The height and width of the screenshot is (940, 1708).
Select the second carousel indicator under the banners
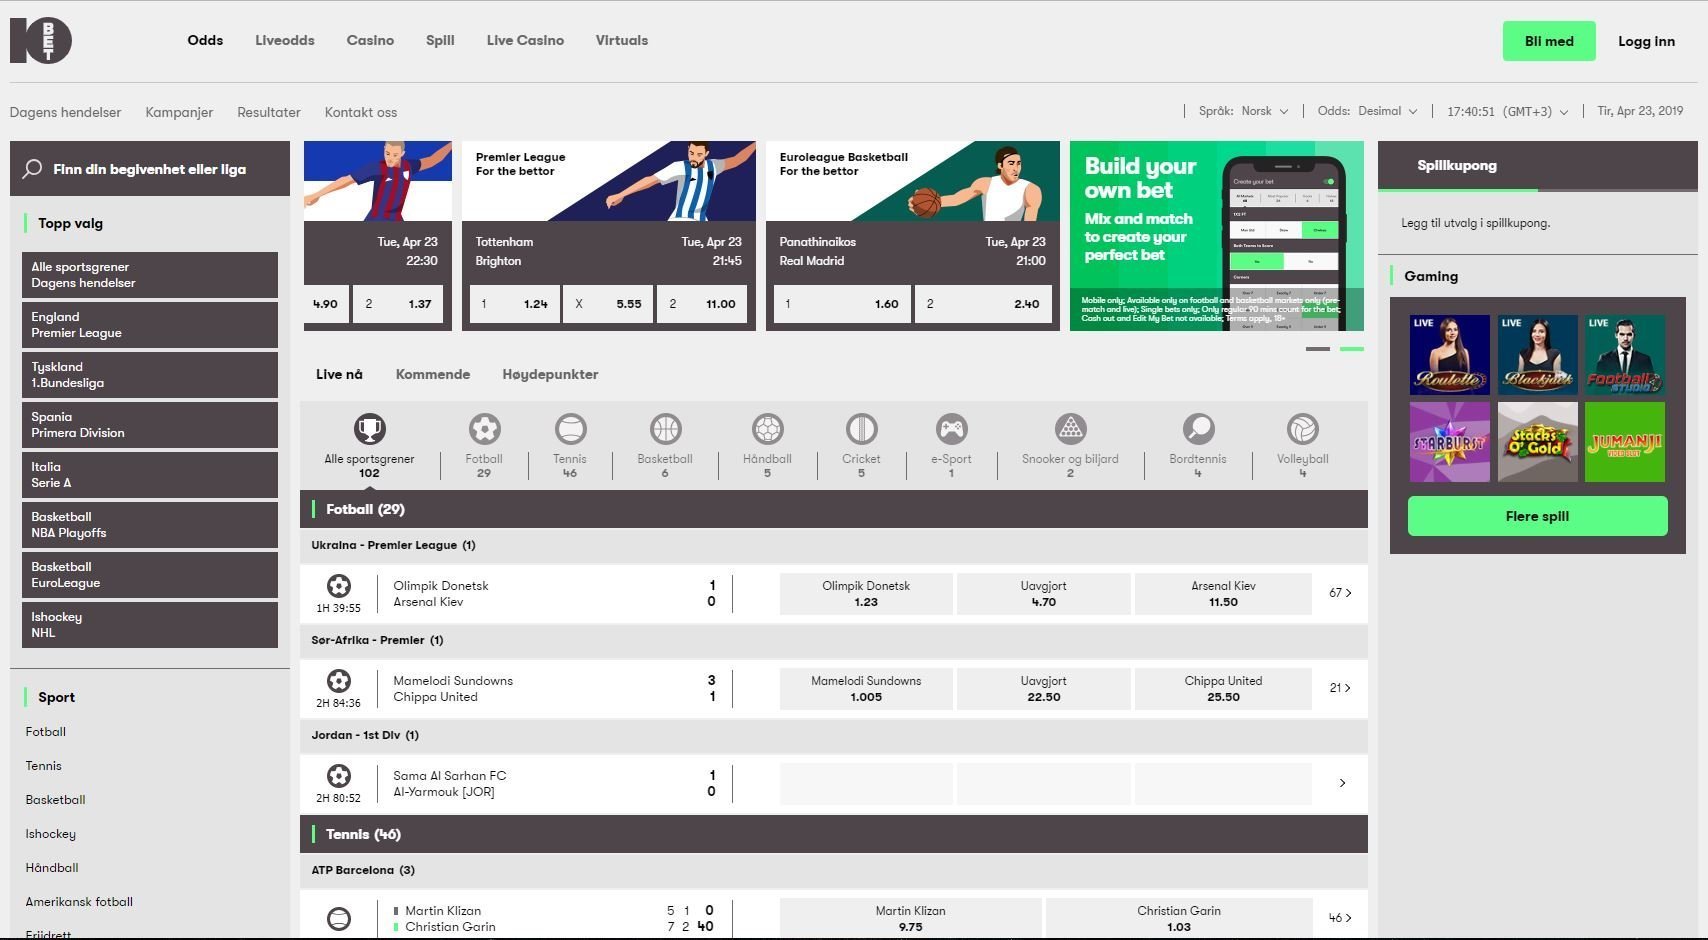click(1353, 349)
